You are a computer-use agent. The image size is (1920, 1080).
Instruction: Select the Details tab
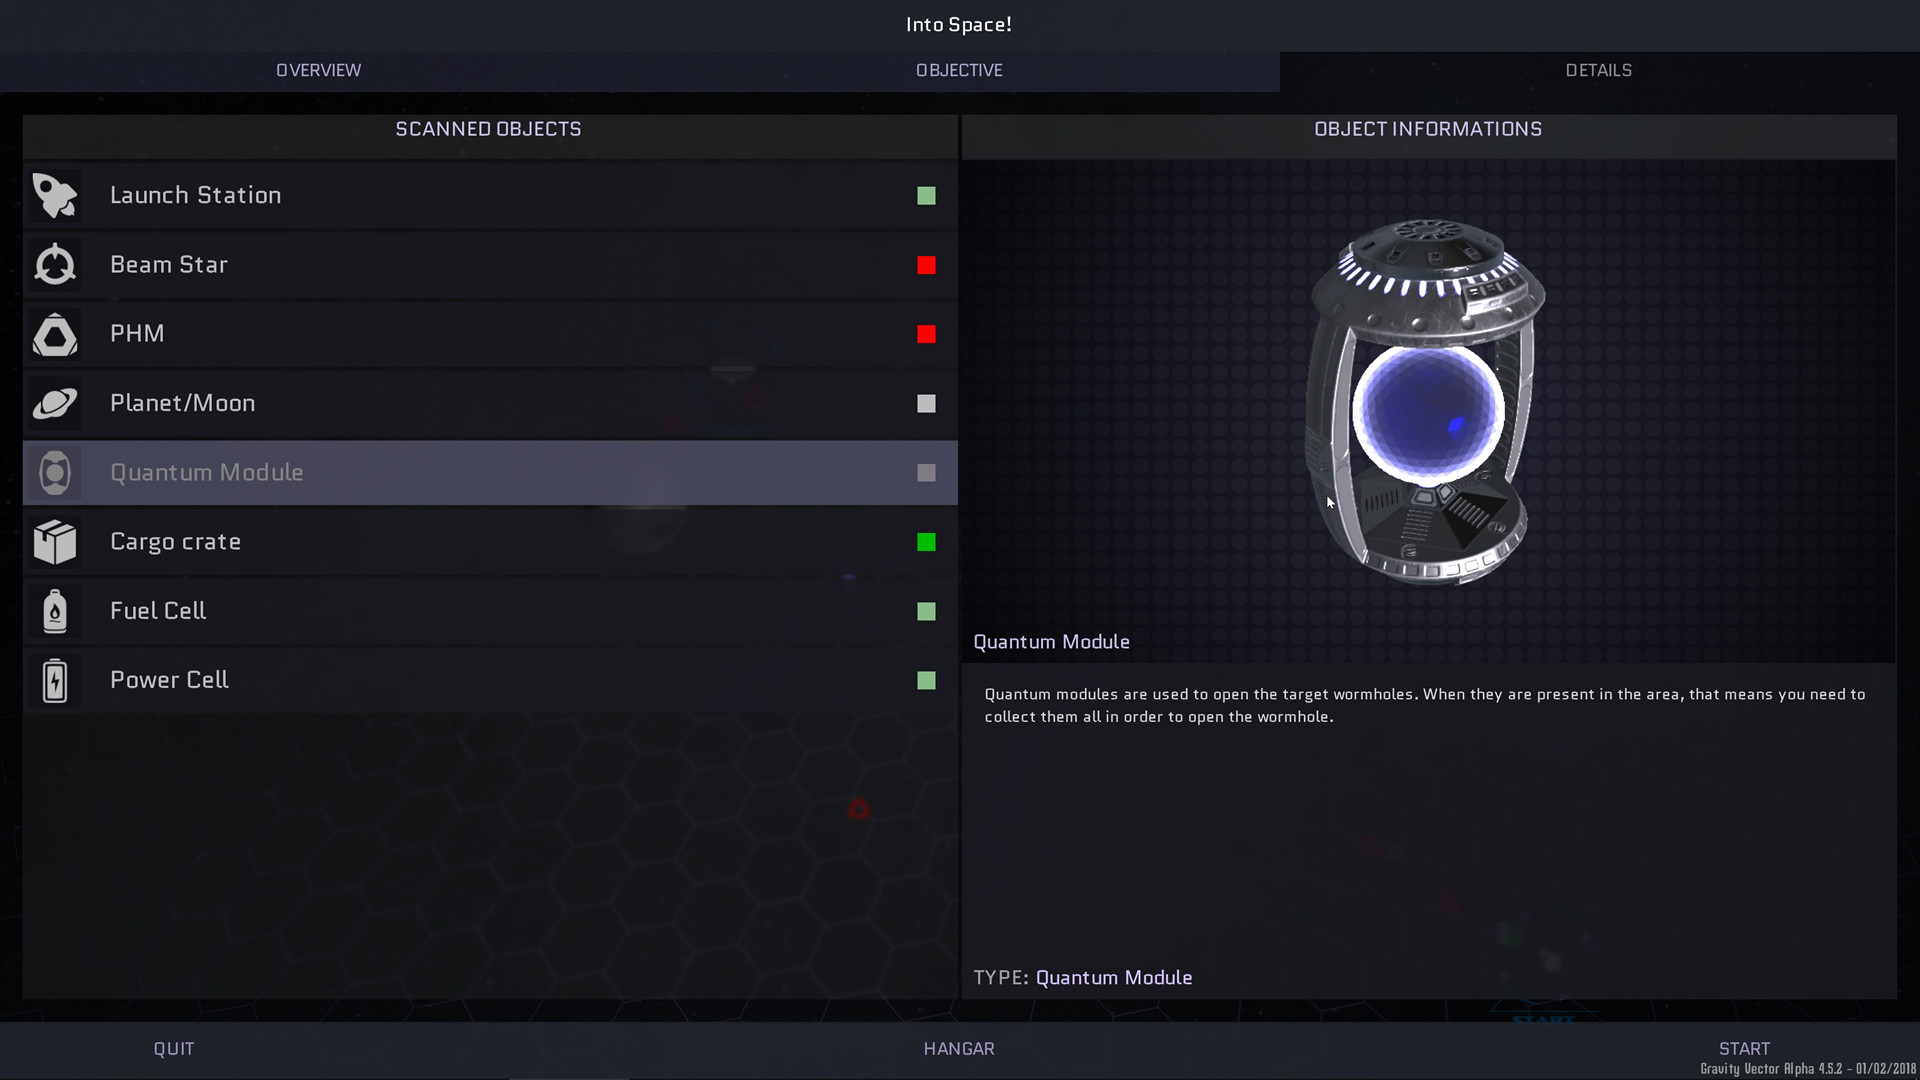[x=1598, y=70]
